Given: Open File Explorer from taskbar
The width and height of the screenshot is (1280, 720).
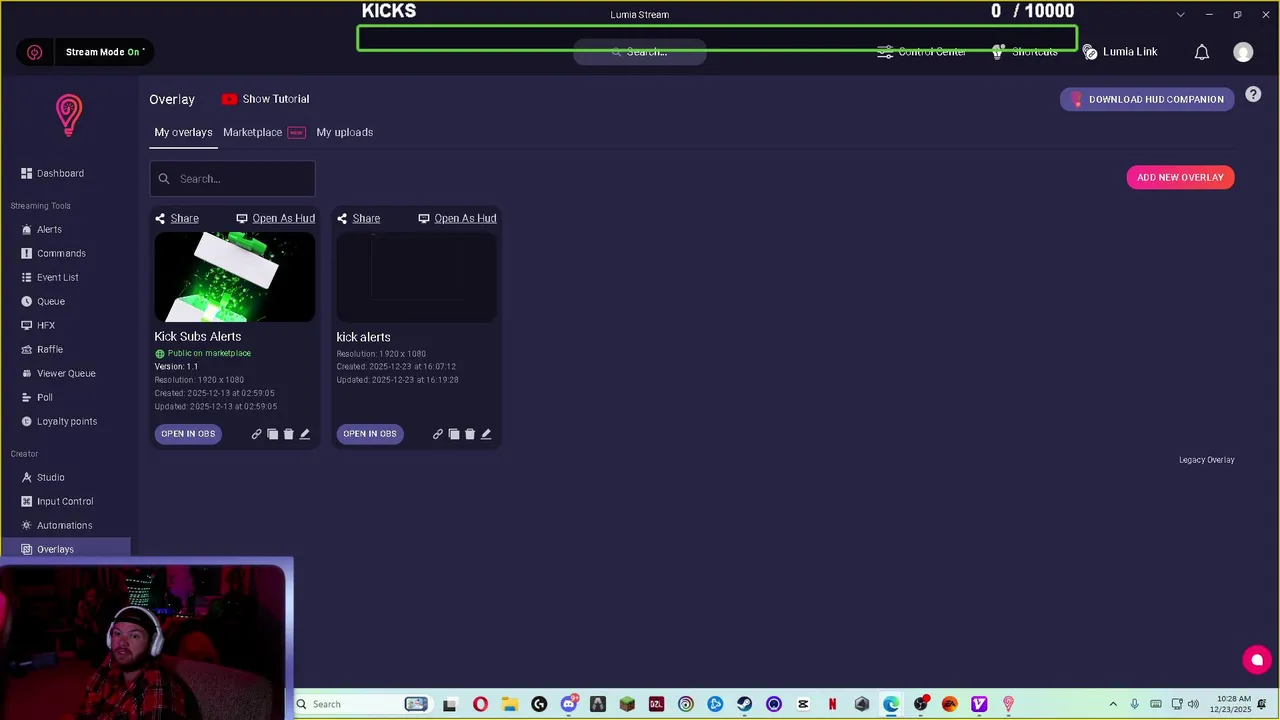Looking at the screenshot, I should click(x=509, y=704).
